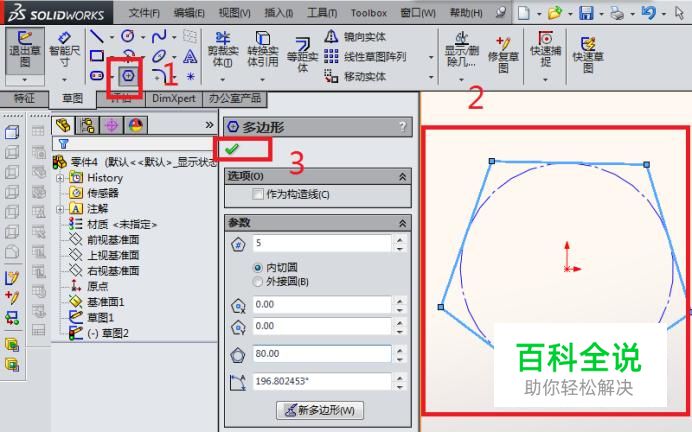The width and height of the screenshot is (692, 432).
Task: Click the Open folder icon
Action: 555,13
